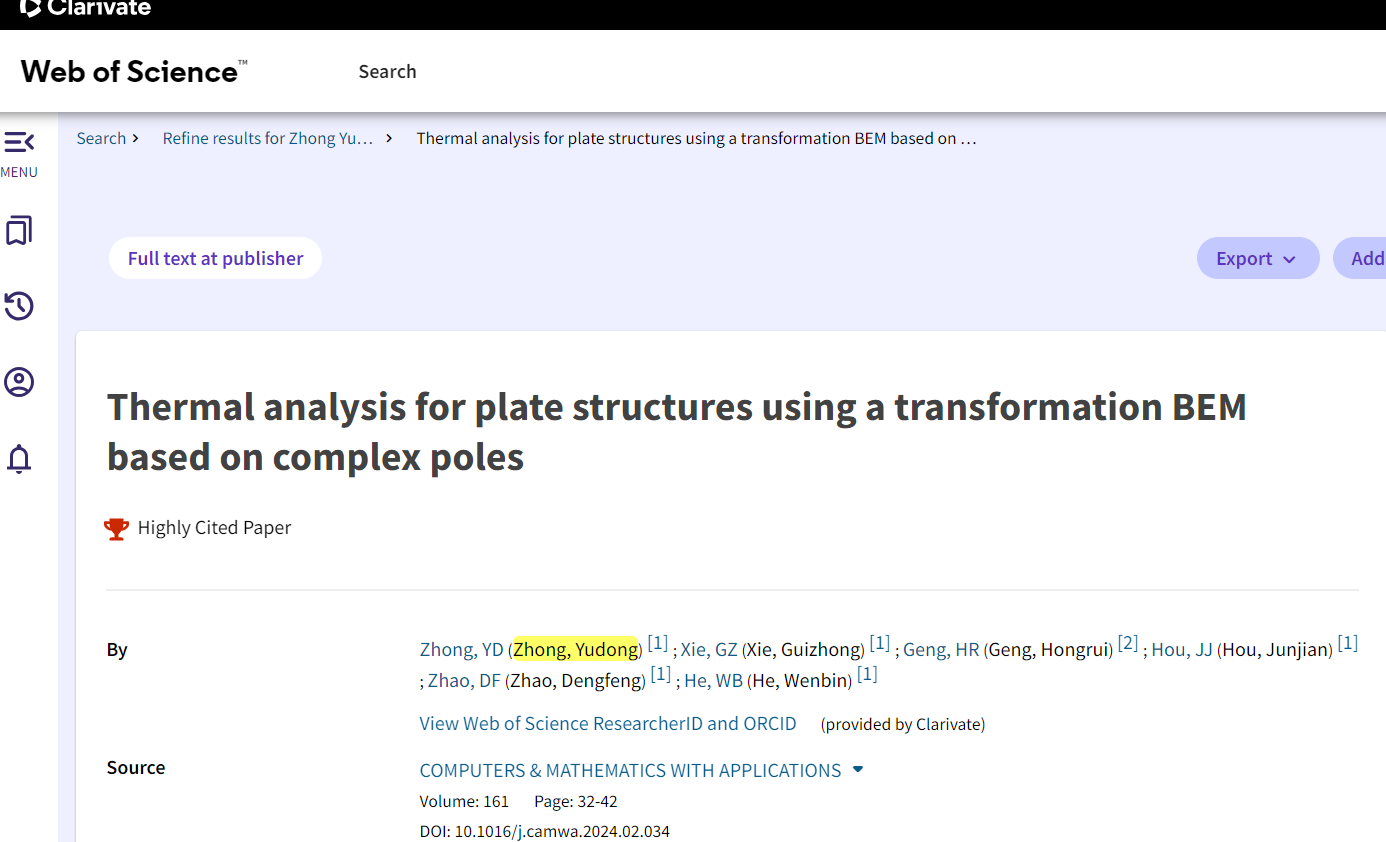Image resolution: width=1386 pixels, height=842 pixels.
Task: Open the marked list bookmark icon
Action: click(19, 231)
